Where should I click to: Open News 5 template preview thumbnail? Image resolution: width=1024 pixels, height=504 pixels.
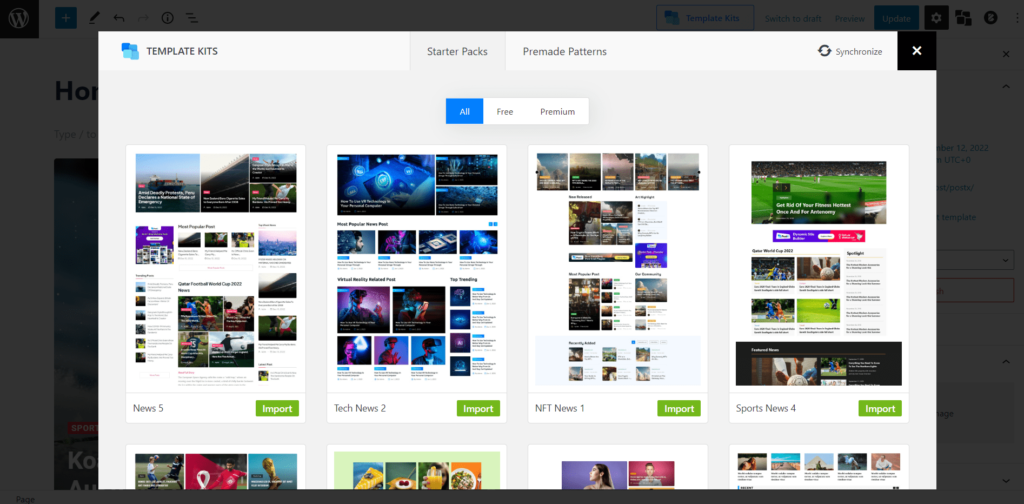(216, 269)
